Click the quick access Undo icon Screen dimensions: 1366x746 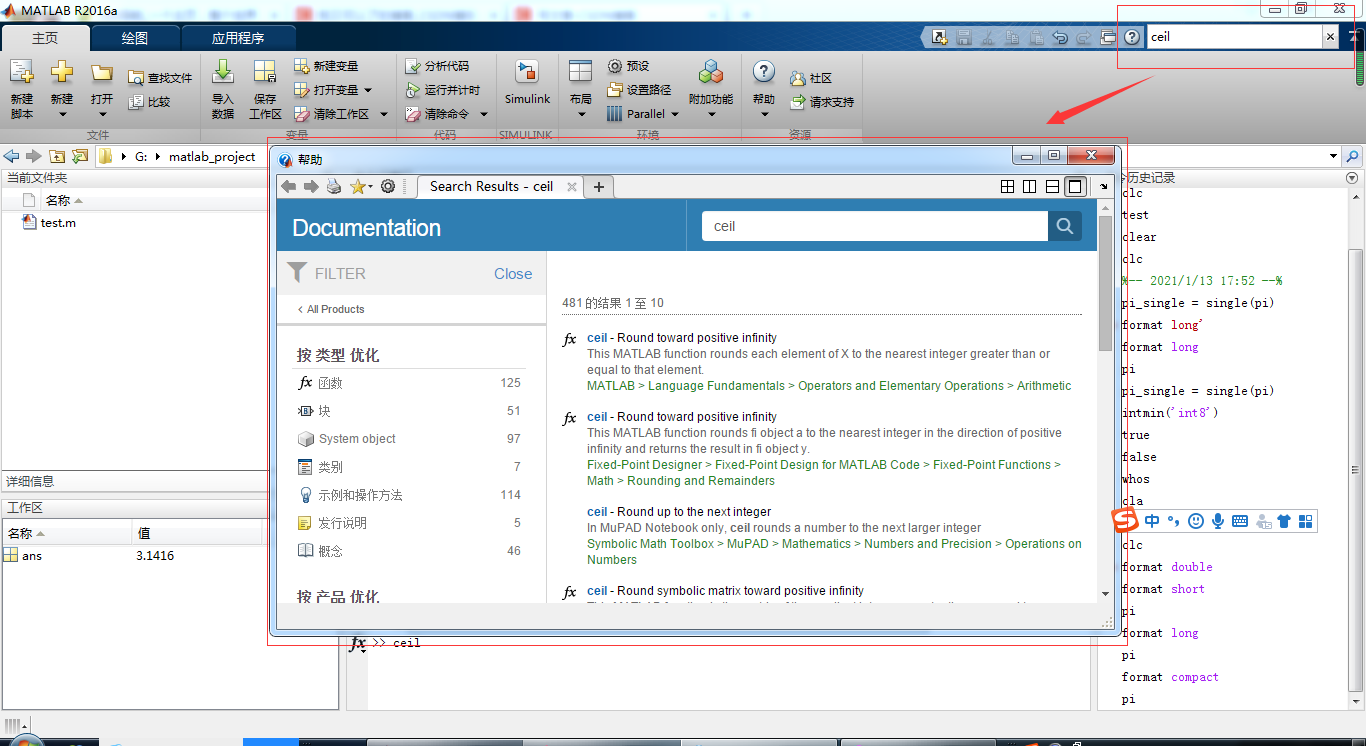click(1060, 37)
